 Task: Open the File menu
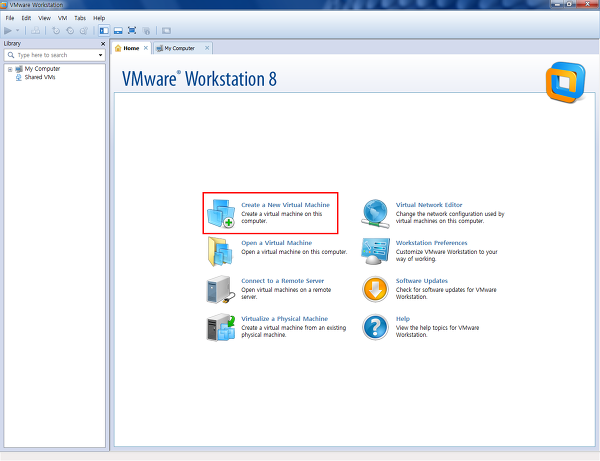[x=10, y=18]
